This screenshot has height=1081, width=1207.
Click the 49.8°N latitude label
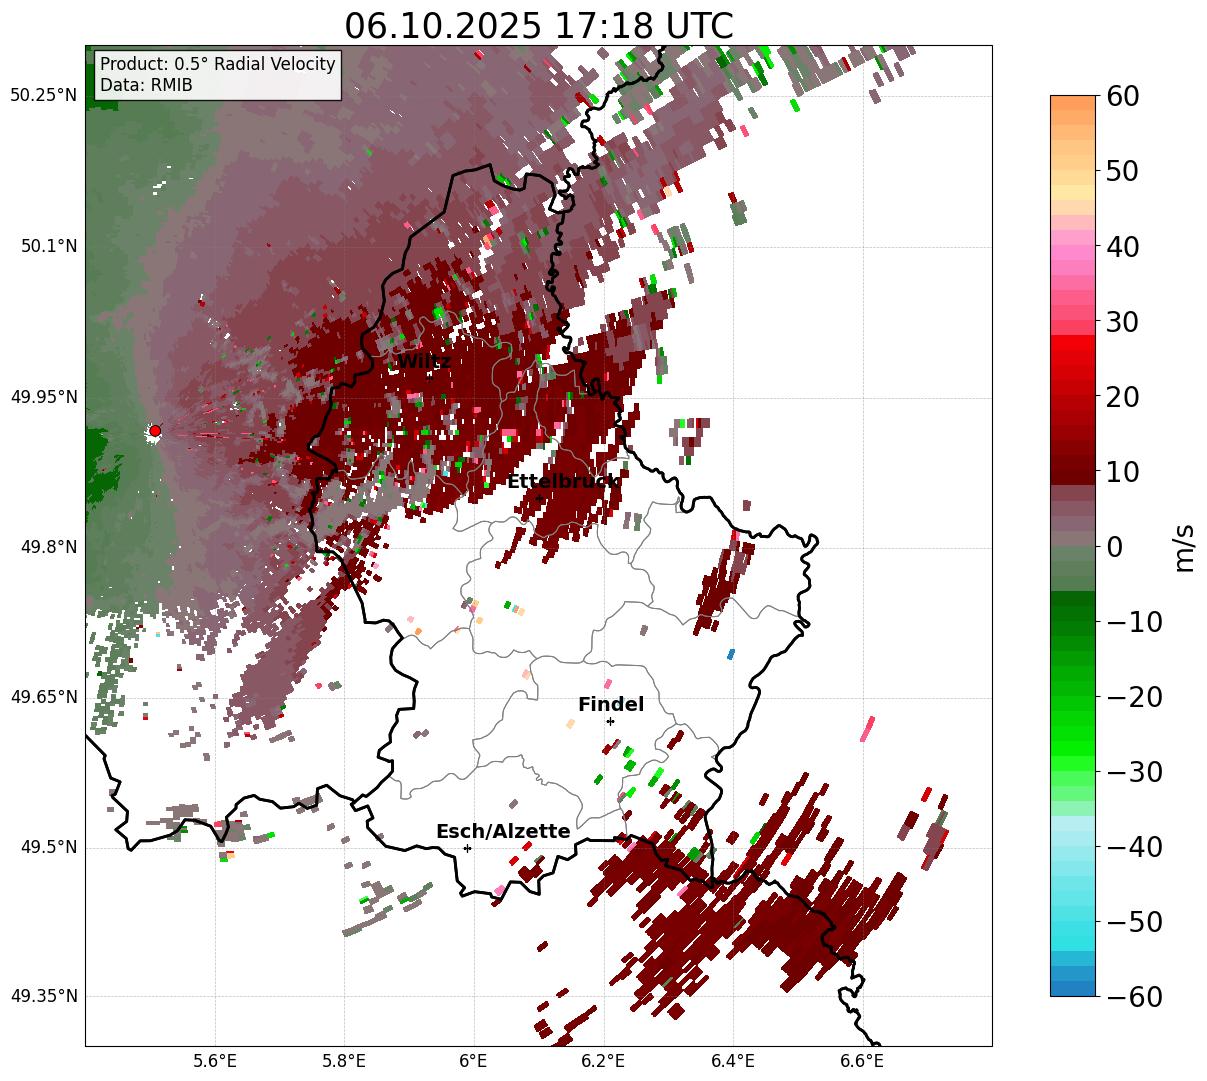pyautogui.click(x=48, y=547)
